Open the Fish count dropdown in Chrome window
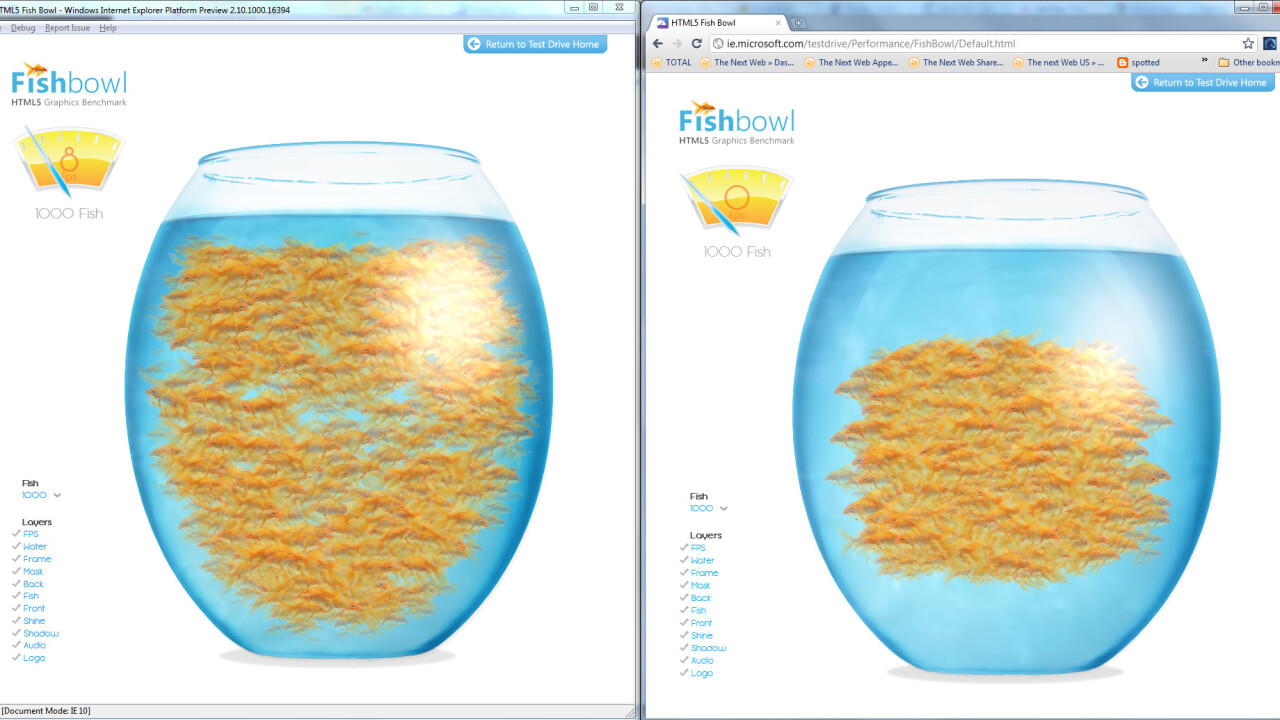This screenshot has height=720, width=1280. pyautogui.click(x=709, y=508)
